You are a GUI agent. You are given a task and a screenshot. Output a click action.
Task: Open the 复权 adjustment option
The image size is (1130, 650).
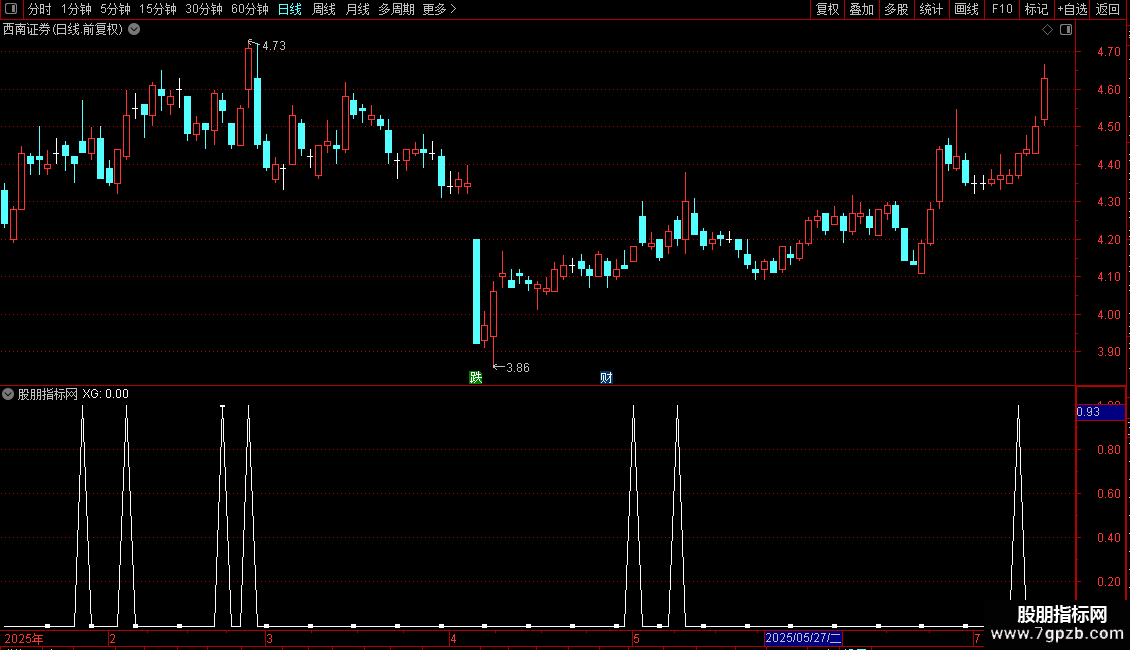[827, 9]
